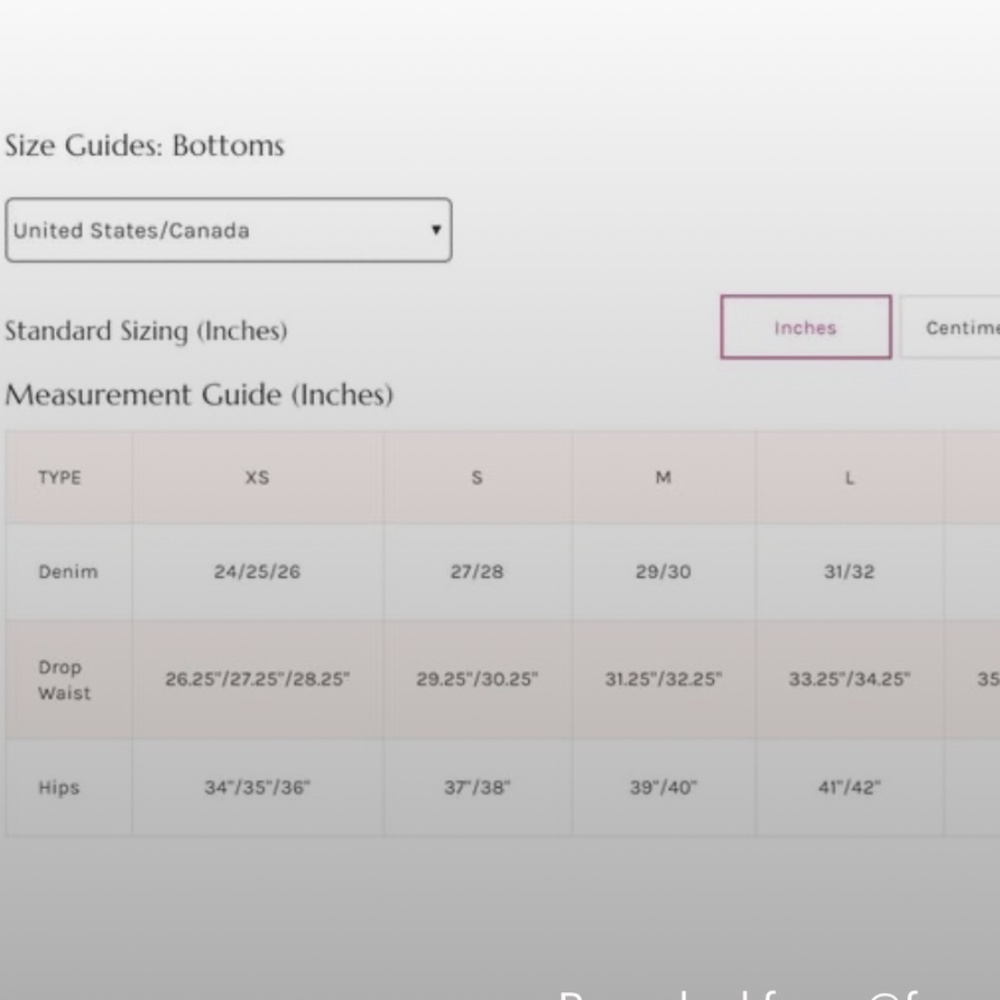Click the 33.25"/34.25" drop waist cell

[x=849, y=679]
